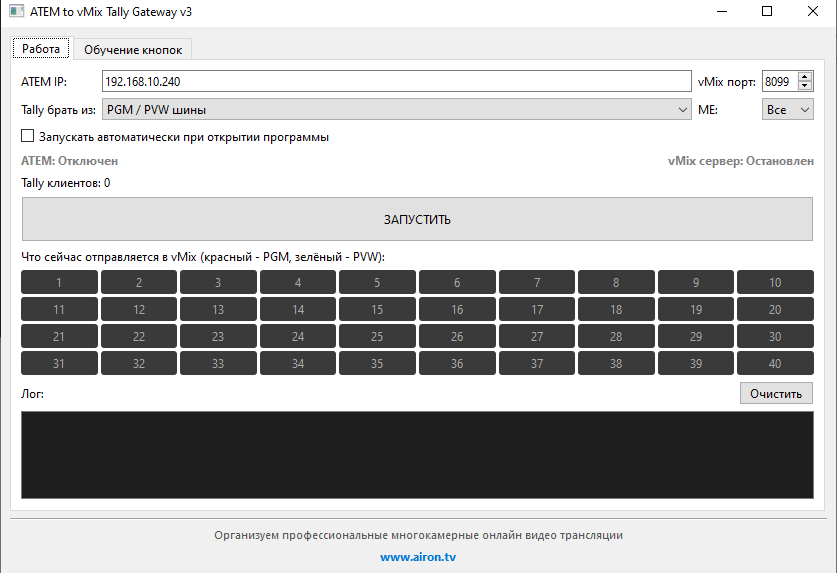This screenshot has width=837, height=573.
Task: Click tally indicator 40
Action: [776, 364]
